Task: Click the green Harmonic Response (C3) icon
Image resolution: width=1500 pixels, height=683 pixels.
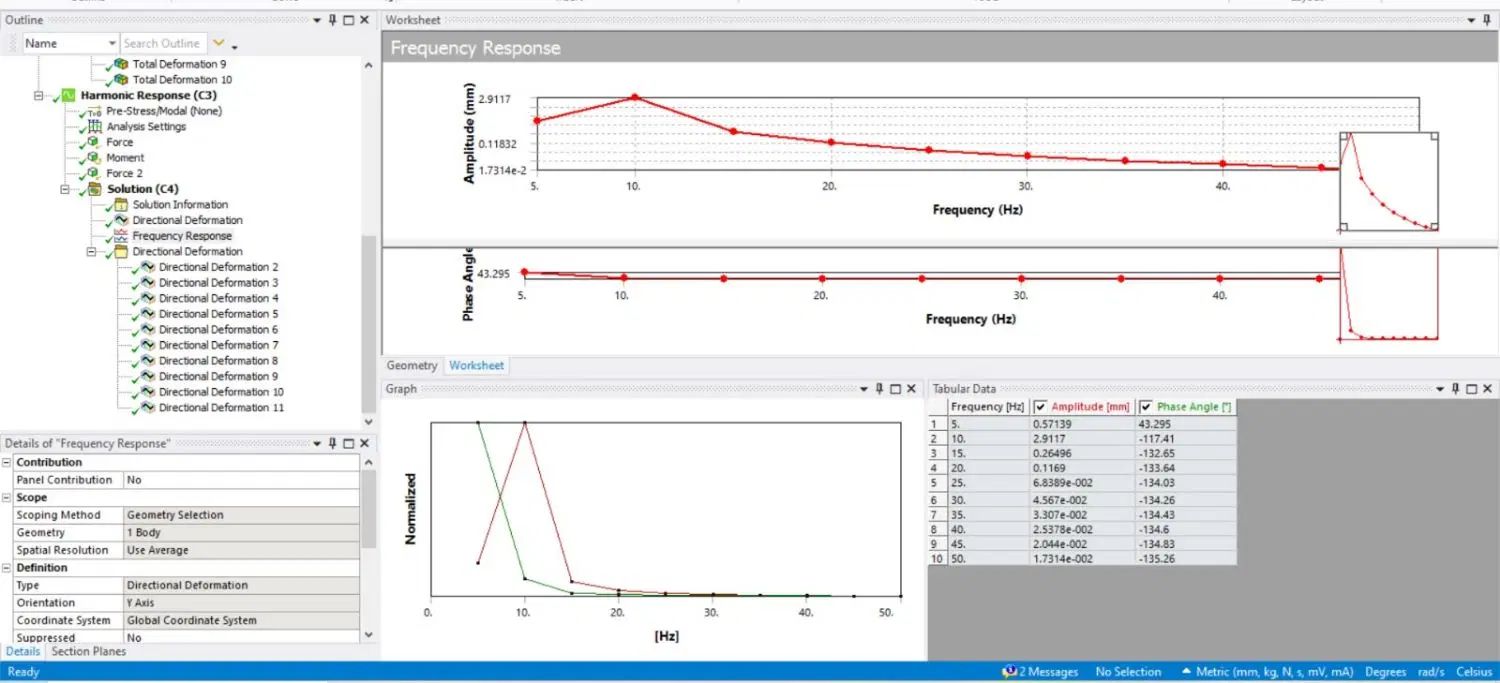Action: [69, 95]
